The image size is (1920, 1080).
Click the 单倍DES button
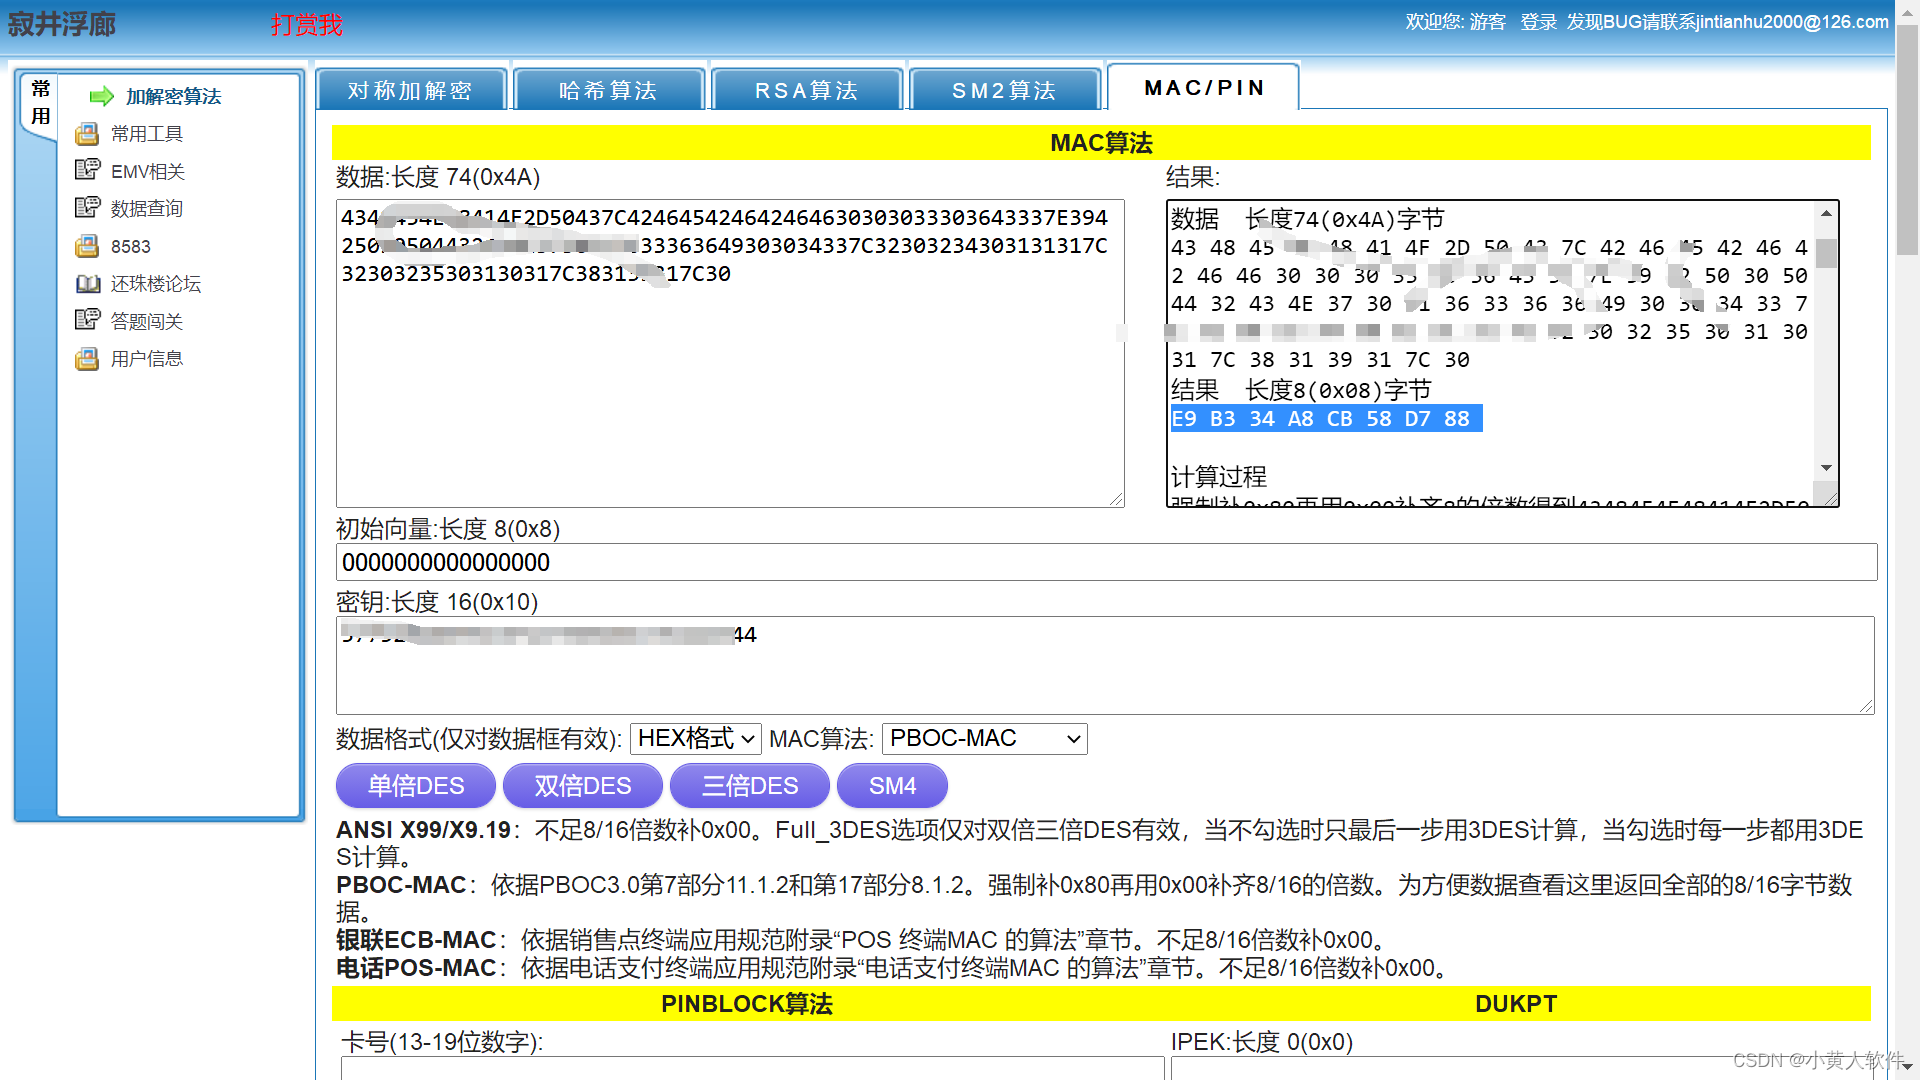[x=416, y=786]
